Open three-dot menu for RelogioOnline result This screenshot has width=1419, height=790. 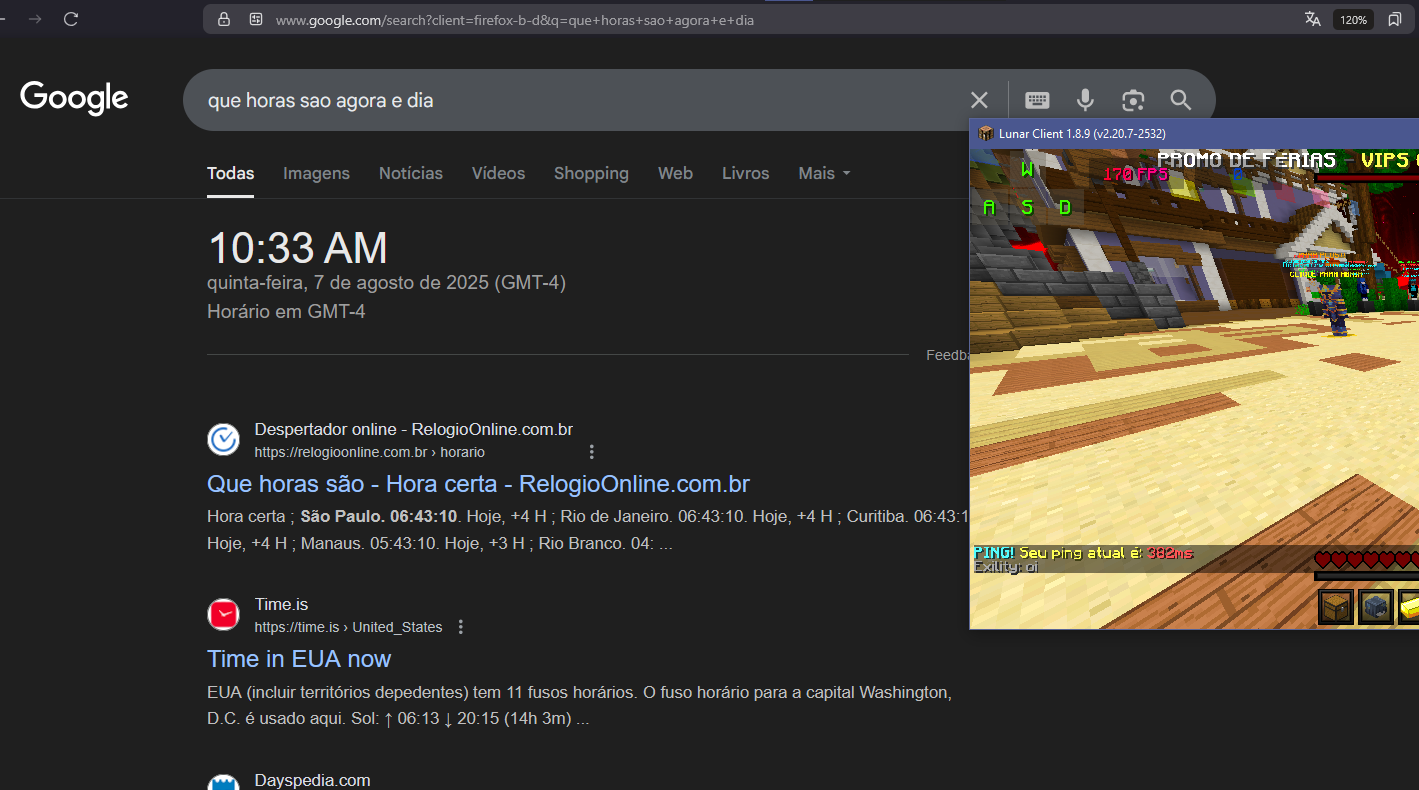pyautogui.click(x=591, y=452)
